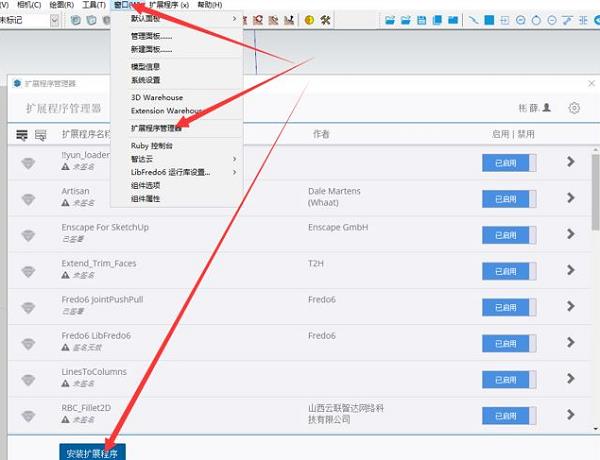Click the tools icon beside info icon

pos(325,21)
